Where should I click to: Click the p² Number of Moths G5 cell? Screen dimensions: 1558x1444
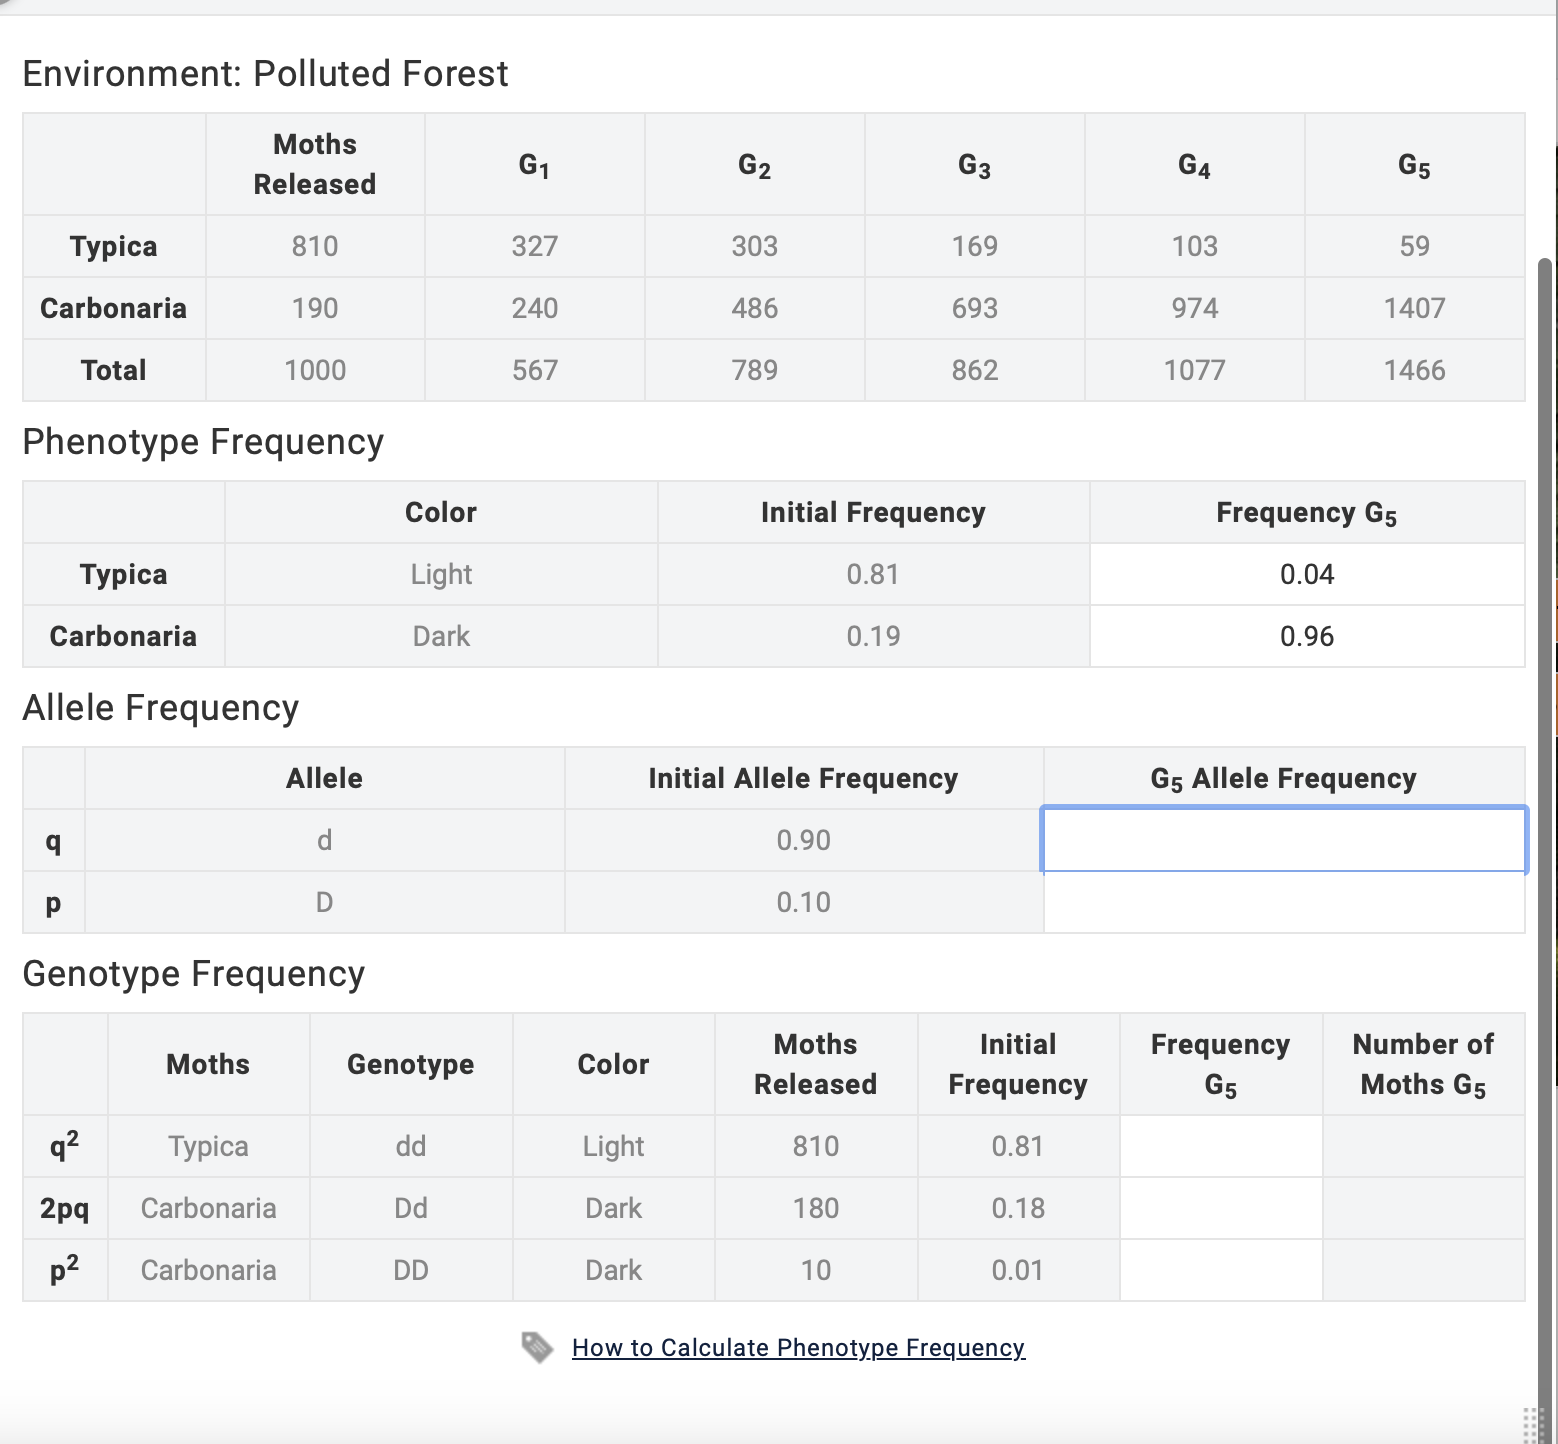click(x=1423, y=1270)
